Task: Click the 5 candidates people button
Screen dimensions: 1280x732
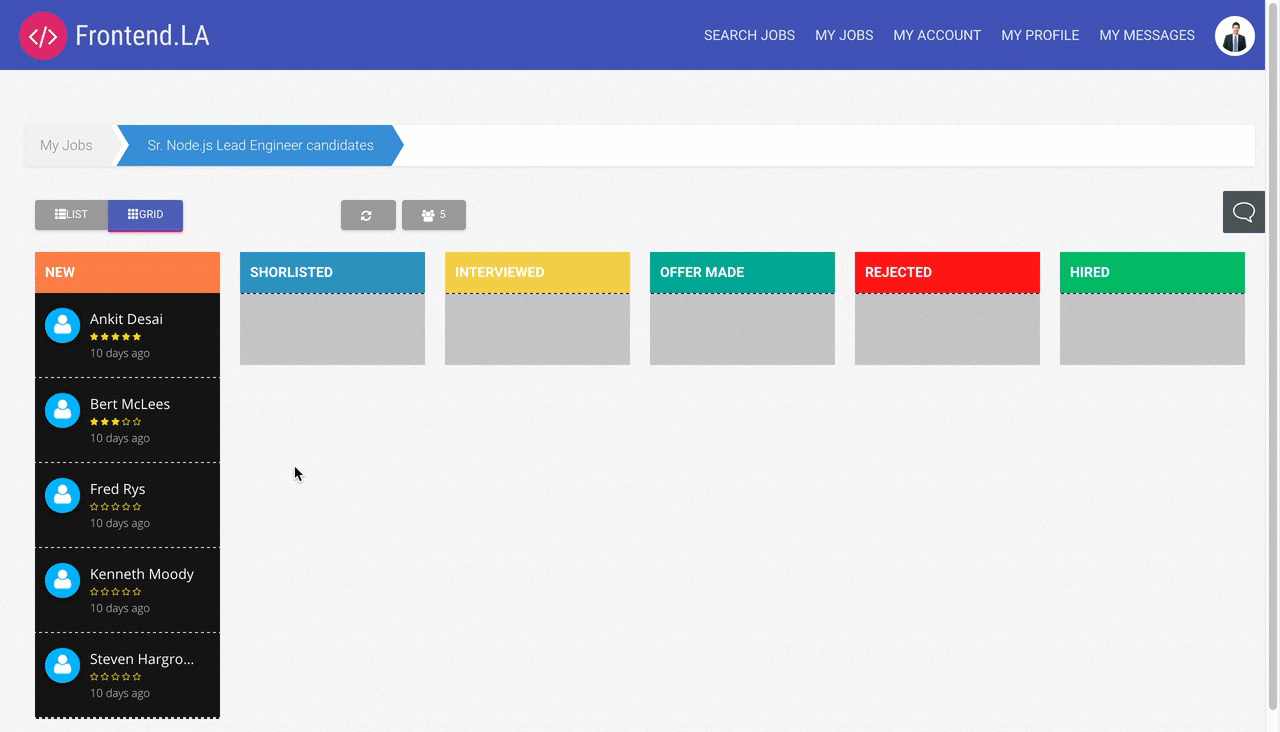Action: [434, 215]
